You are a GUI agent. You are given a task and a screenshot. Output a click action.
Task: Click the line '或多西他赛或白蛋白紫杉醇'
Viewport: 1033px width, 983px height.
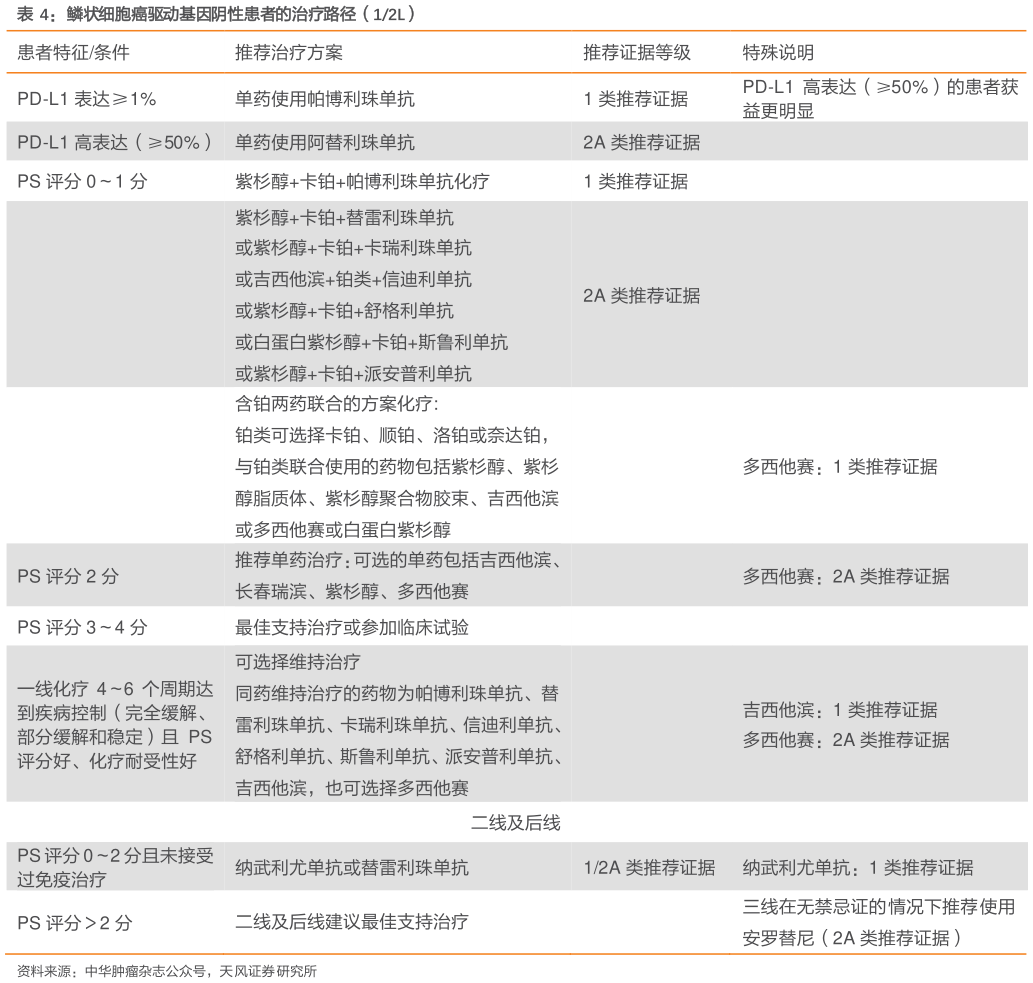(x=343, y=530)
